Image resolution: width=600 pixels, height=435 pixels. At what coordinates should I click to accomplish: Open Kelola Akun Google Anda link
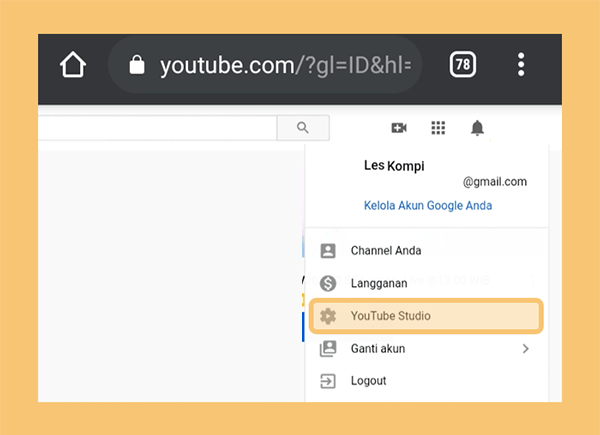pos(428,205)
